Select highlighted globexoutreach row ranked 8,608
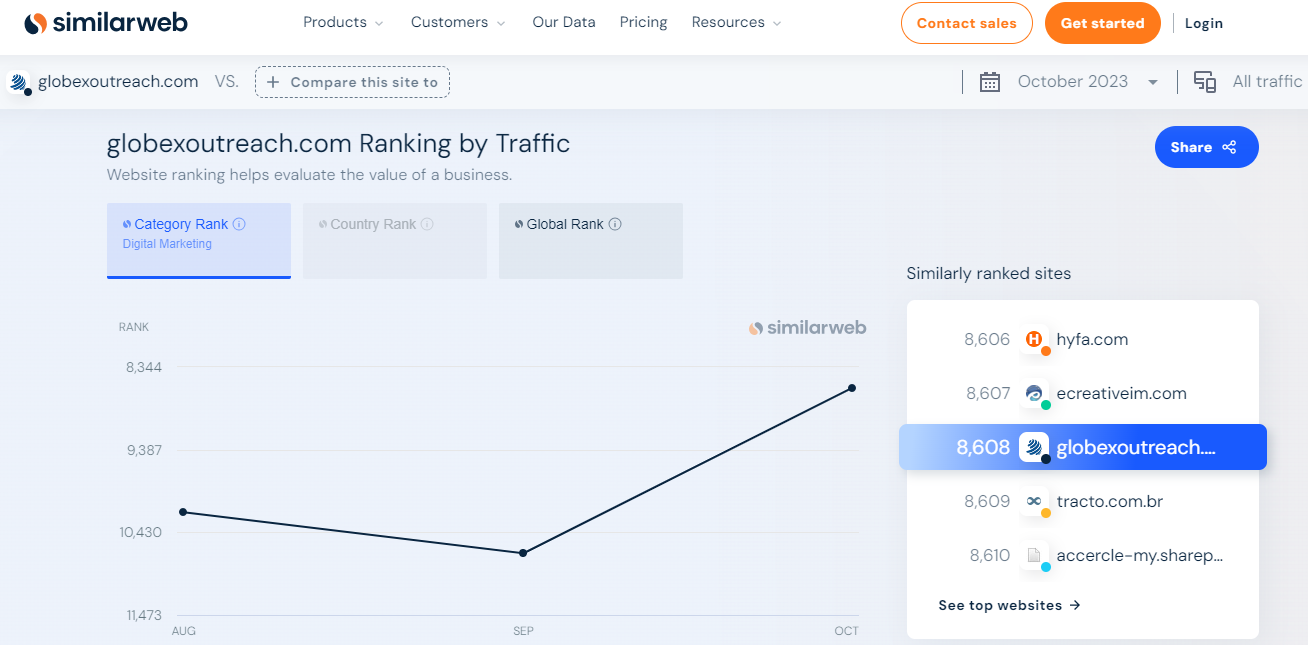Screen dimensions: 1308x645 point(1083,447)
